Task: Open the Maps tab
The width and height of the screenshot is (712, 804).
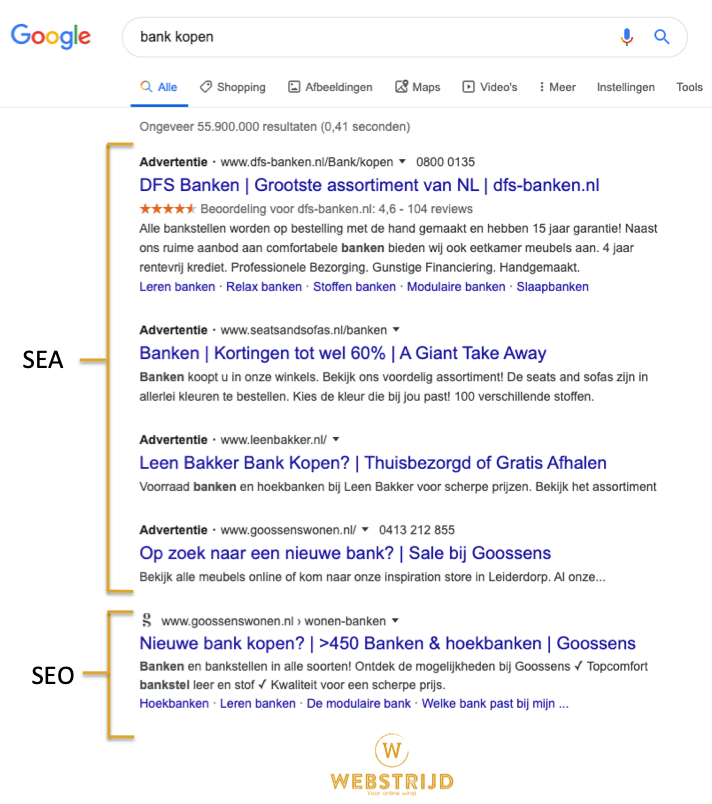Action: (418, 87)
